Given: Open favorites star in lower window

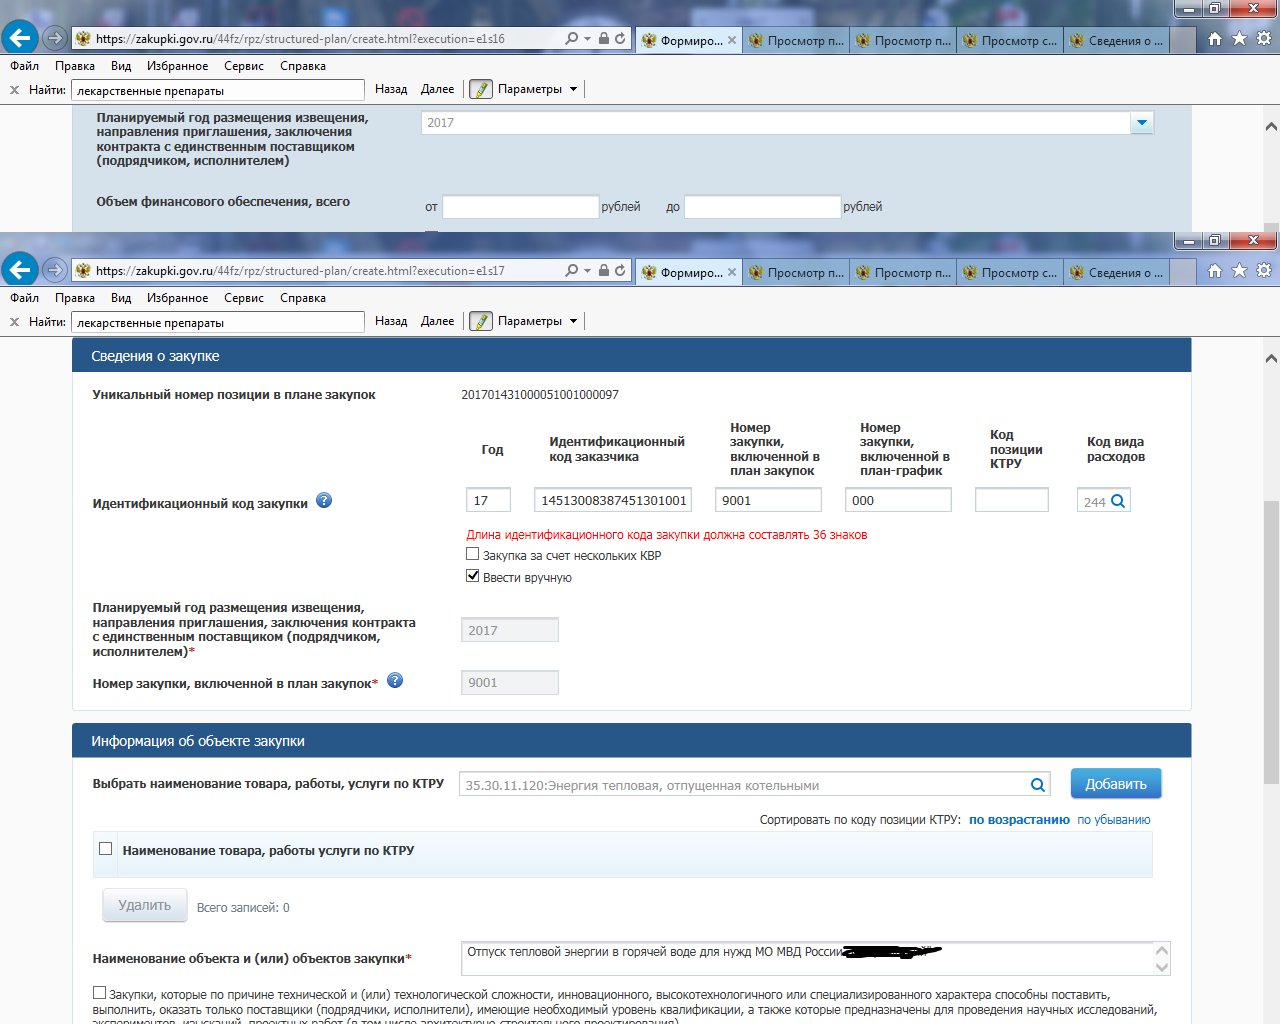Looking at the screenshot, I should 1239,270.
